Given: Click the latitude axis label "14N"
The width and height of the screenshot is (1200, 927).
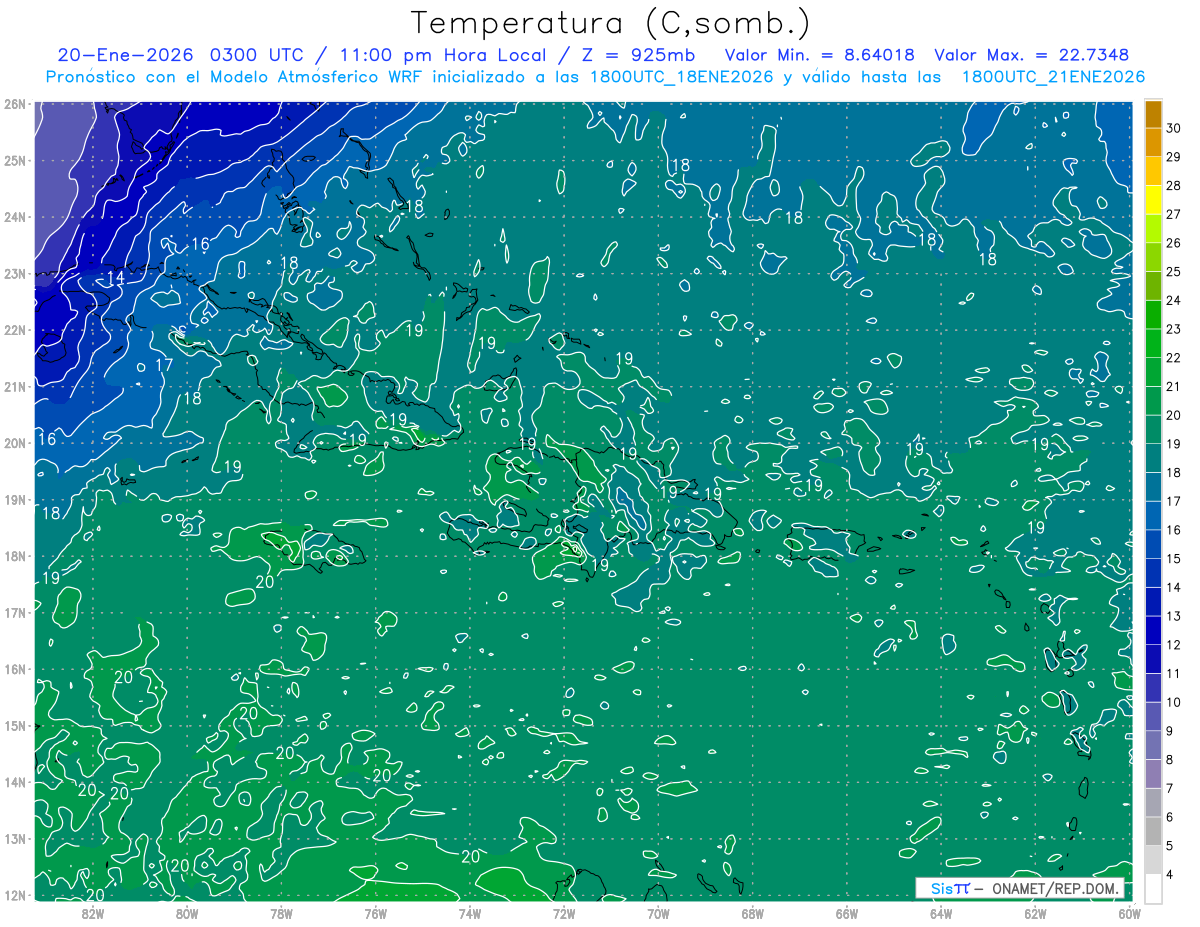Looking at the screenshot, I should coord(14,782).
